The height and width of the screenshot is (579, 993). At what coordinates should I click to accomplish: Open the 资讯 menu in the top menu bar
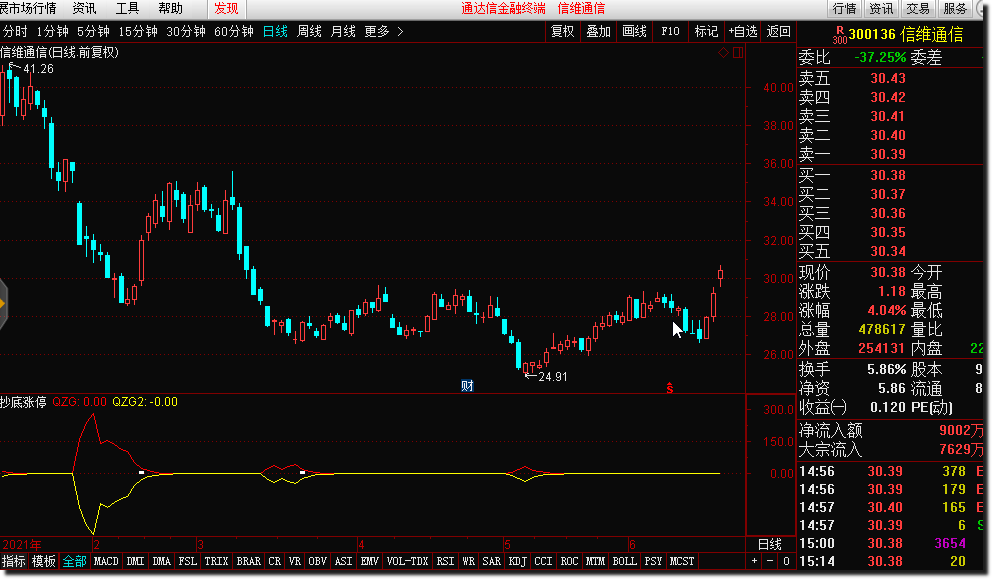(84, 8)
